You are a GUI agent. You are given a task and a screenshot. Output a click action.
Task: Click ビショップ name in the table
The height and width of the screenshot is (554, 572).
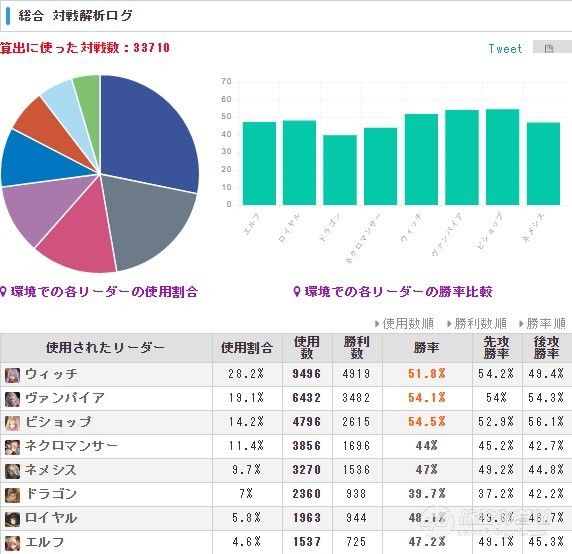tap(58, 422)
